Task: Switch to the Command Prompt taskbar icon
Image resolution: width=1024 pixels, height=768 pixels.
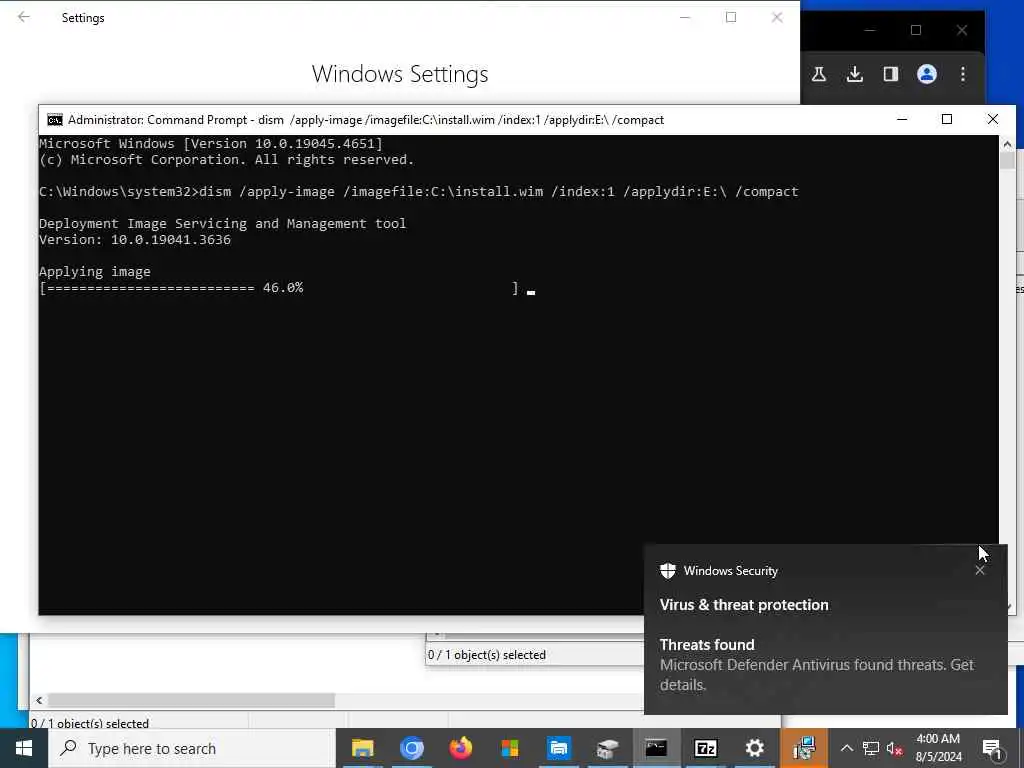Action: point(656,748)
